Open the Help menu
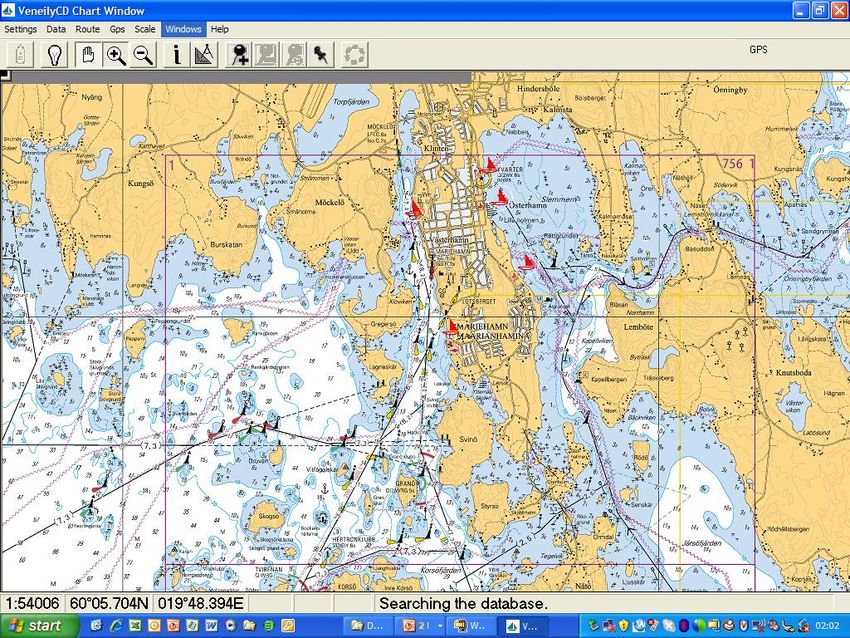Viewport: 850px width, 638px height. pyautogui.click(x=220, y=29)
